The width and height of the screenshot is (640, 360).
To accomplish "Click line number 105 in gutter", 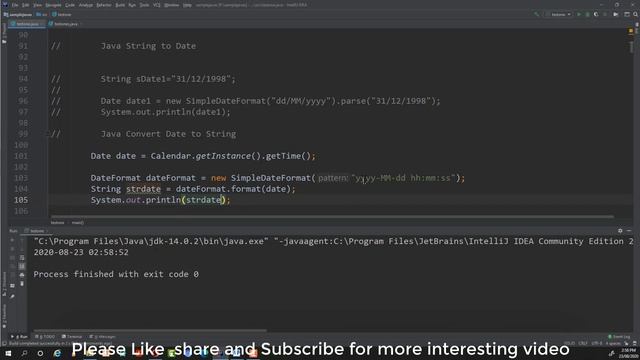I will 21,200.
